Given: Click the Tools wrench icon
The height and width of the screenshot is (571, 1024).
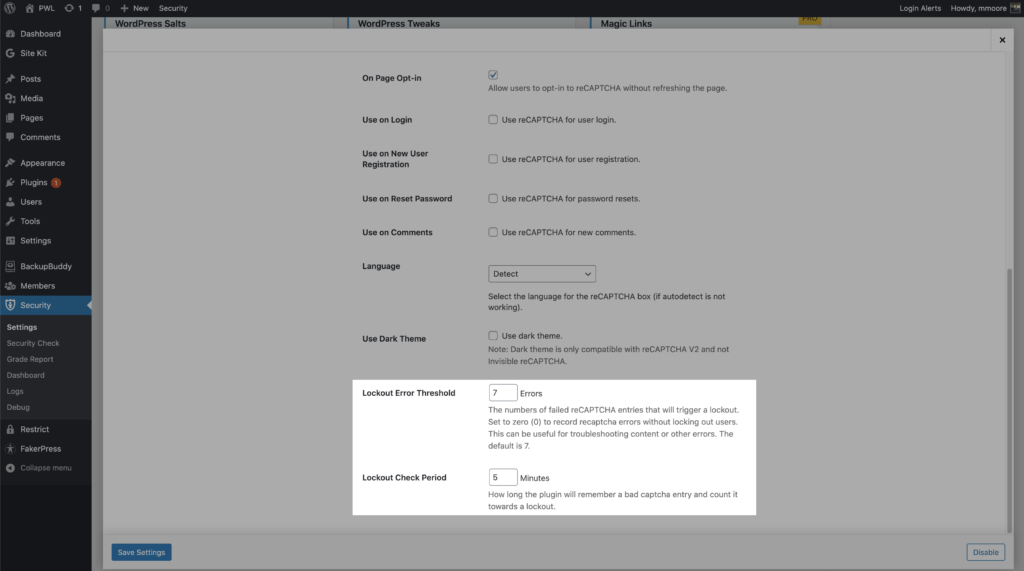Looking at the screenshot, I should pyautogui.click(x=10, y=221).
